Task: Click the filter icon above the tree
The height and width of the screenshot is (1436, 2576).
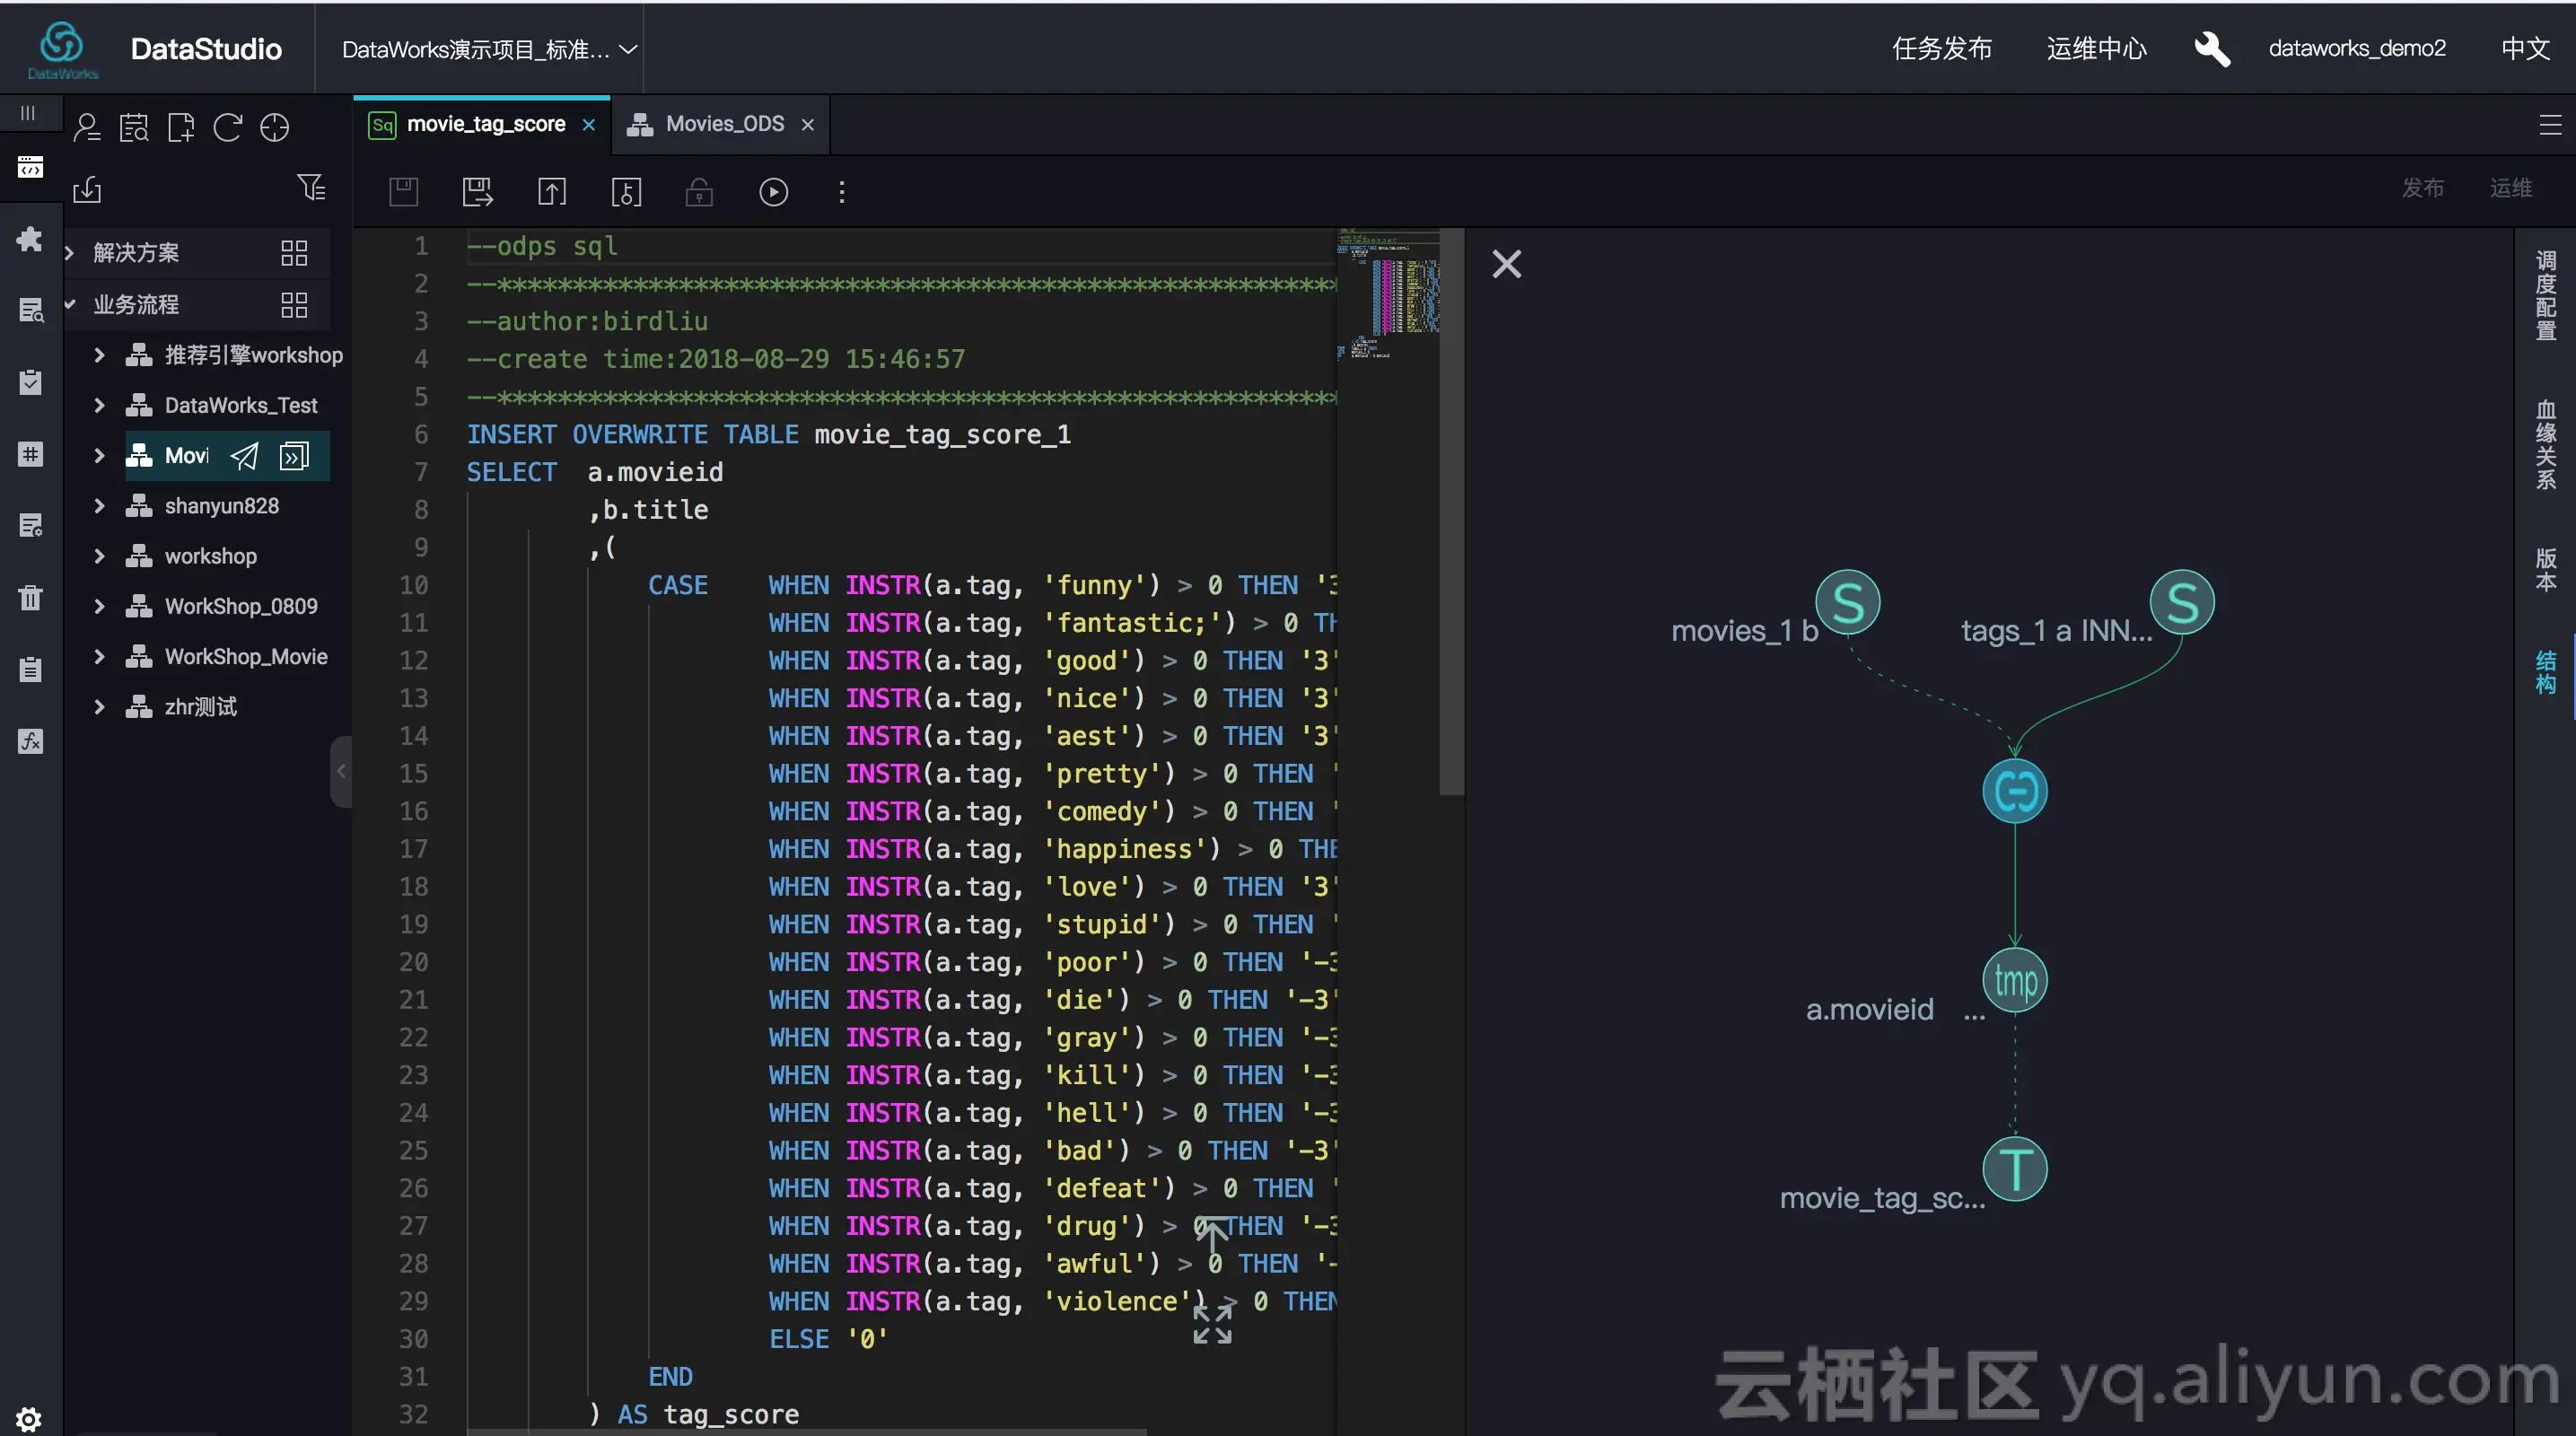Action: point(311,188)
